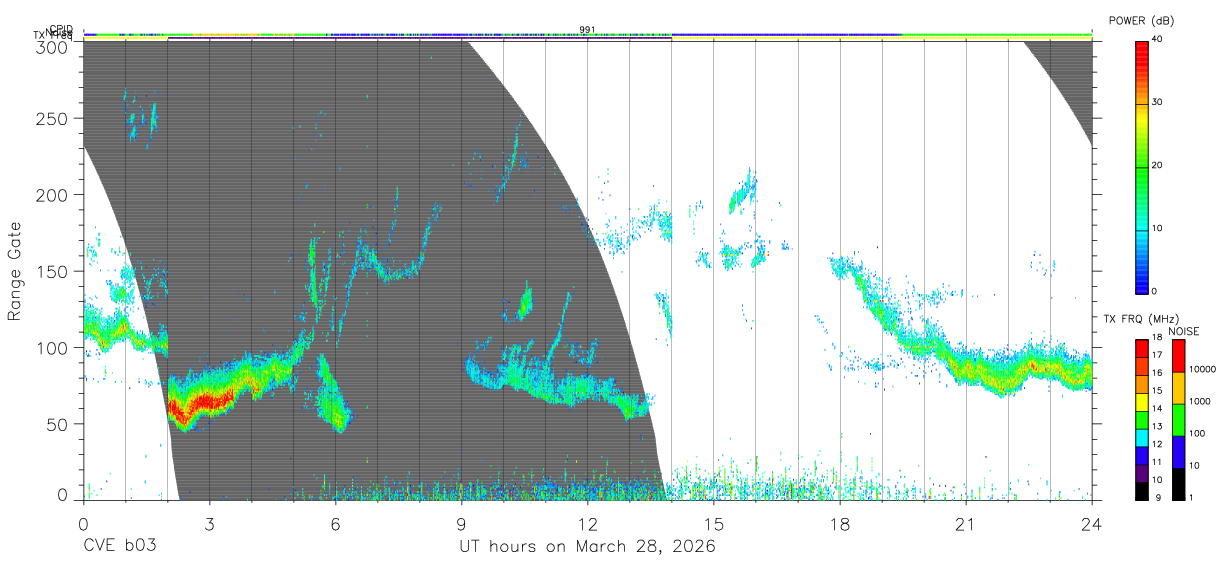The image size is (1228, 567).
Task: Click the 18 label on TX FRQ legend
Action: [x=1157, y=337]
